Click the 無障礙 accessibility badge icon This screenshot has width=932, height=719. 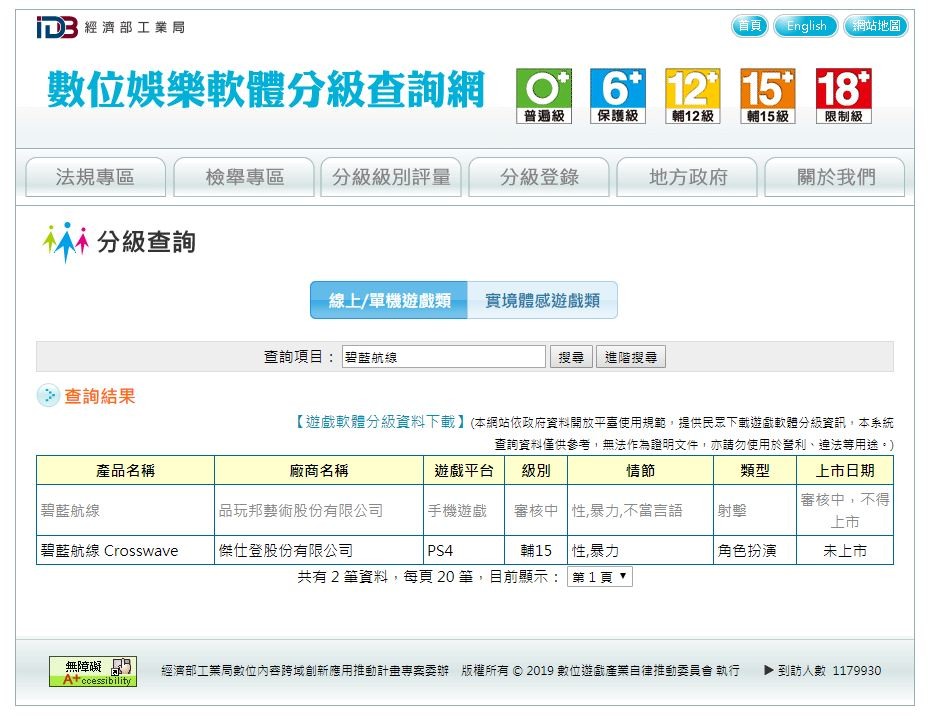click(93, 671)
